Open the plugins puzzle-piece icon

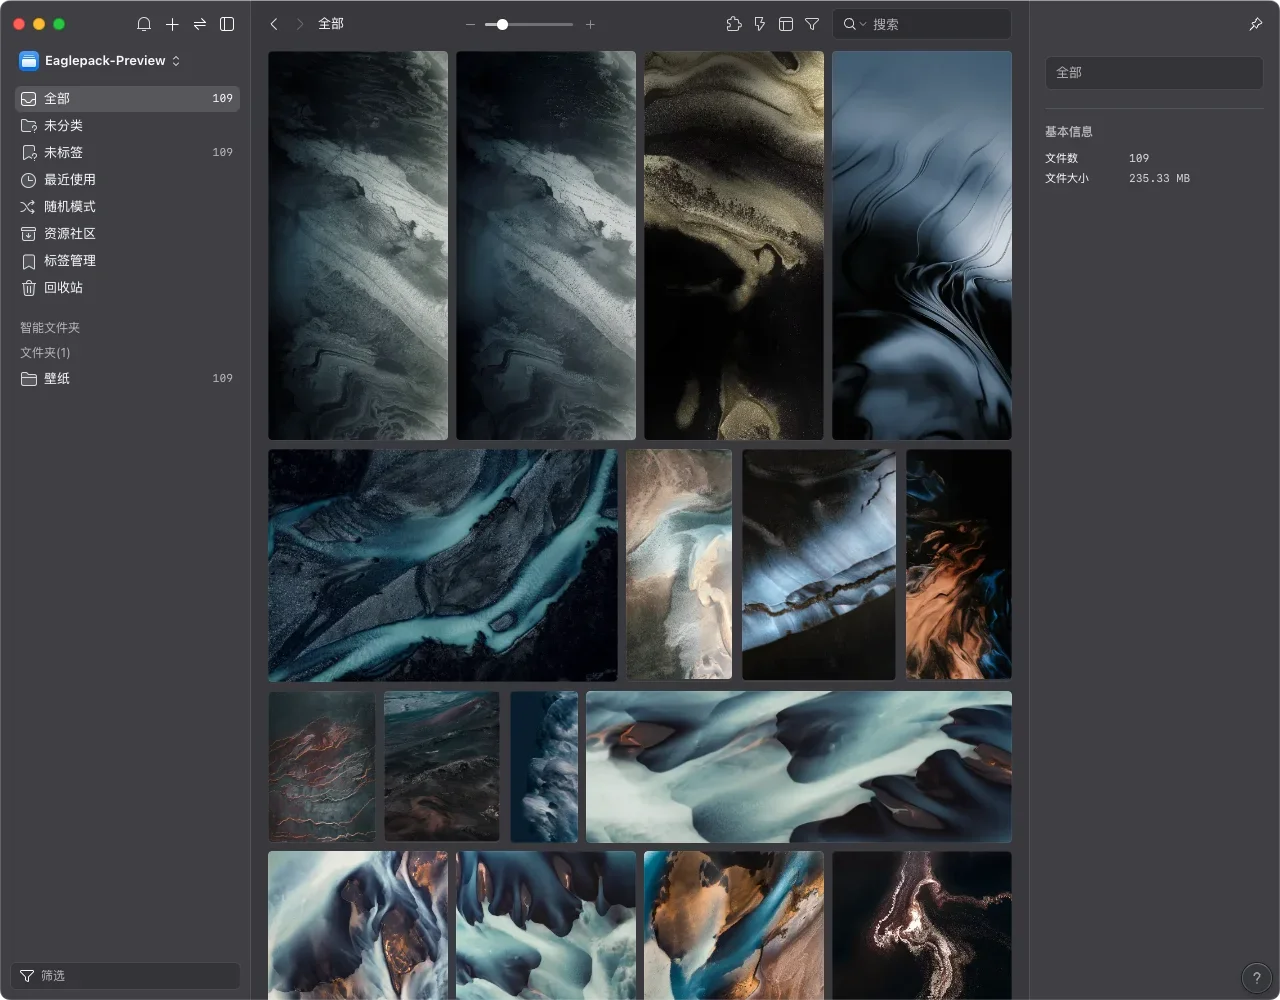734,24
